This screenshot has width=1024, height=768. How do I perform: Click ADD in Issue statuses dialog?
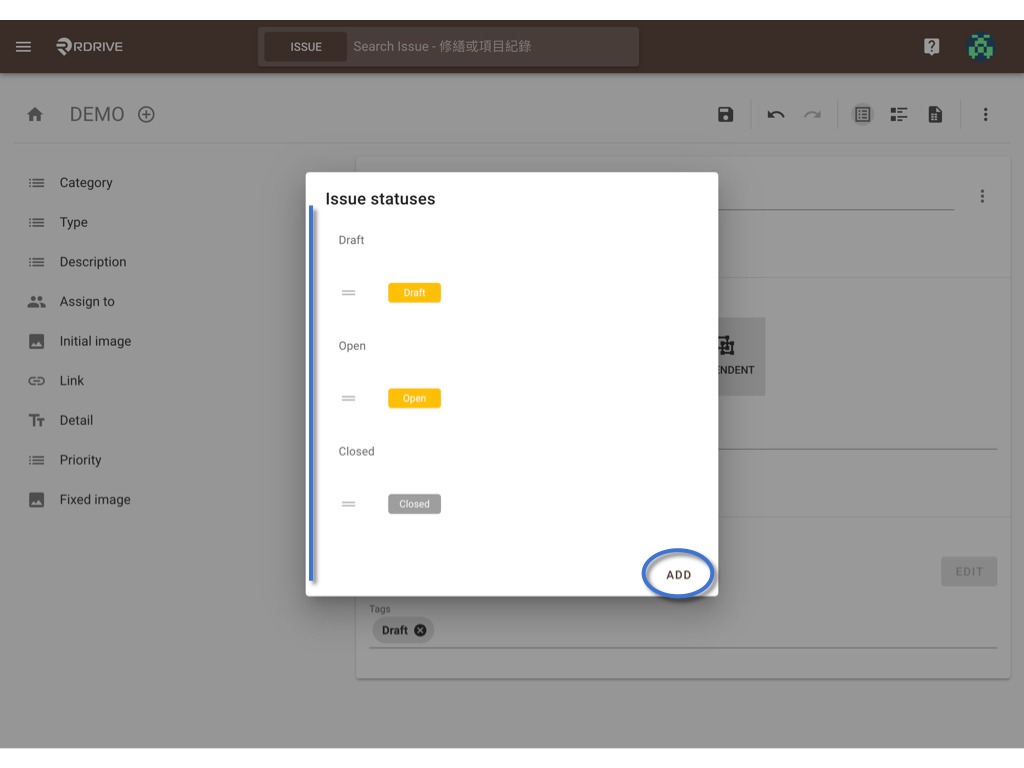click(x=679, y=575)
